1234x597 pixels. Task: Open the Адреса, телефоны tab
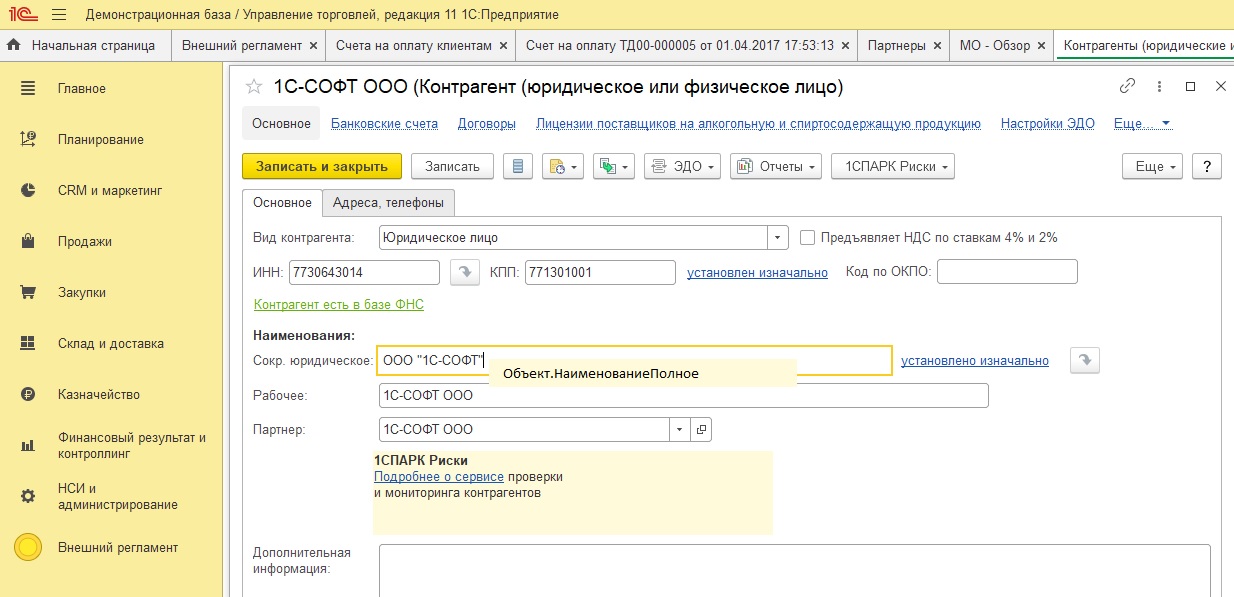click(x=389, y=202)
